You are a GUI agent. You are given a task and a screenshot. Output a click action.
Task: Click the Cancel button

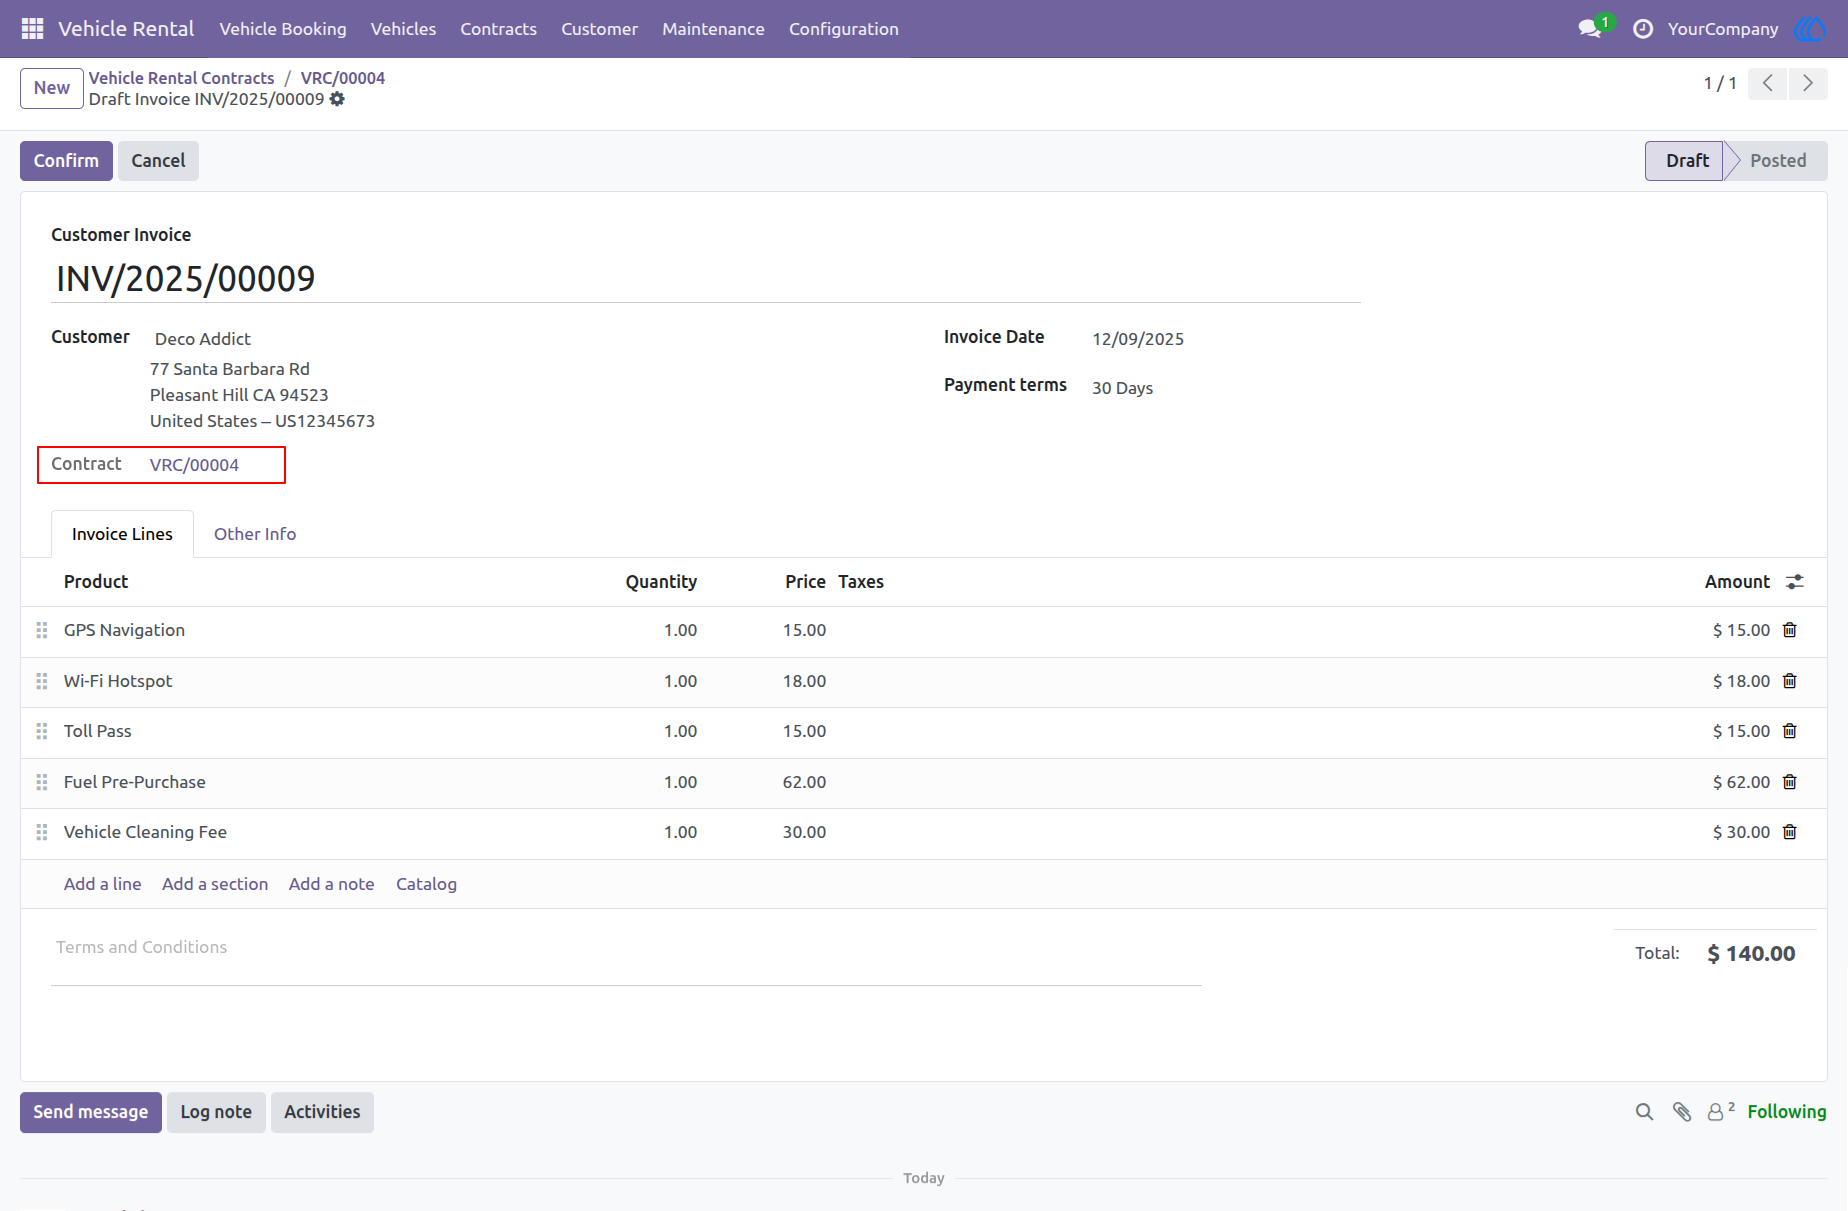158,161
